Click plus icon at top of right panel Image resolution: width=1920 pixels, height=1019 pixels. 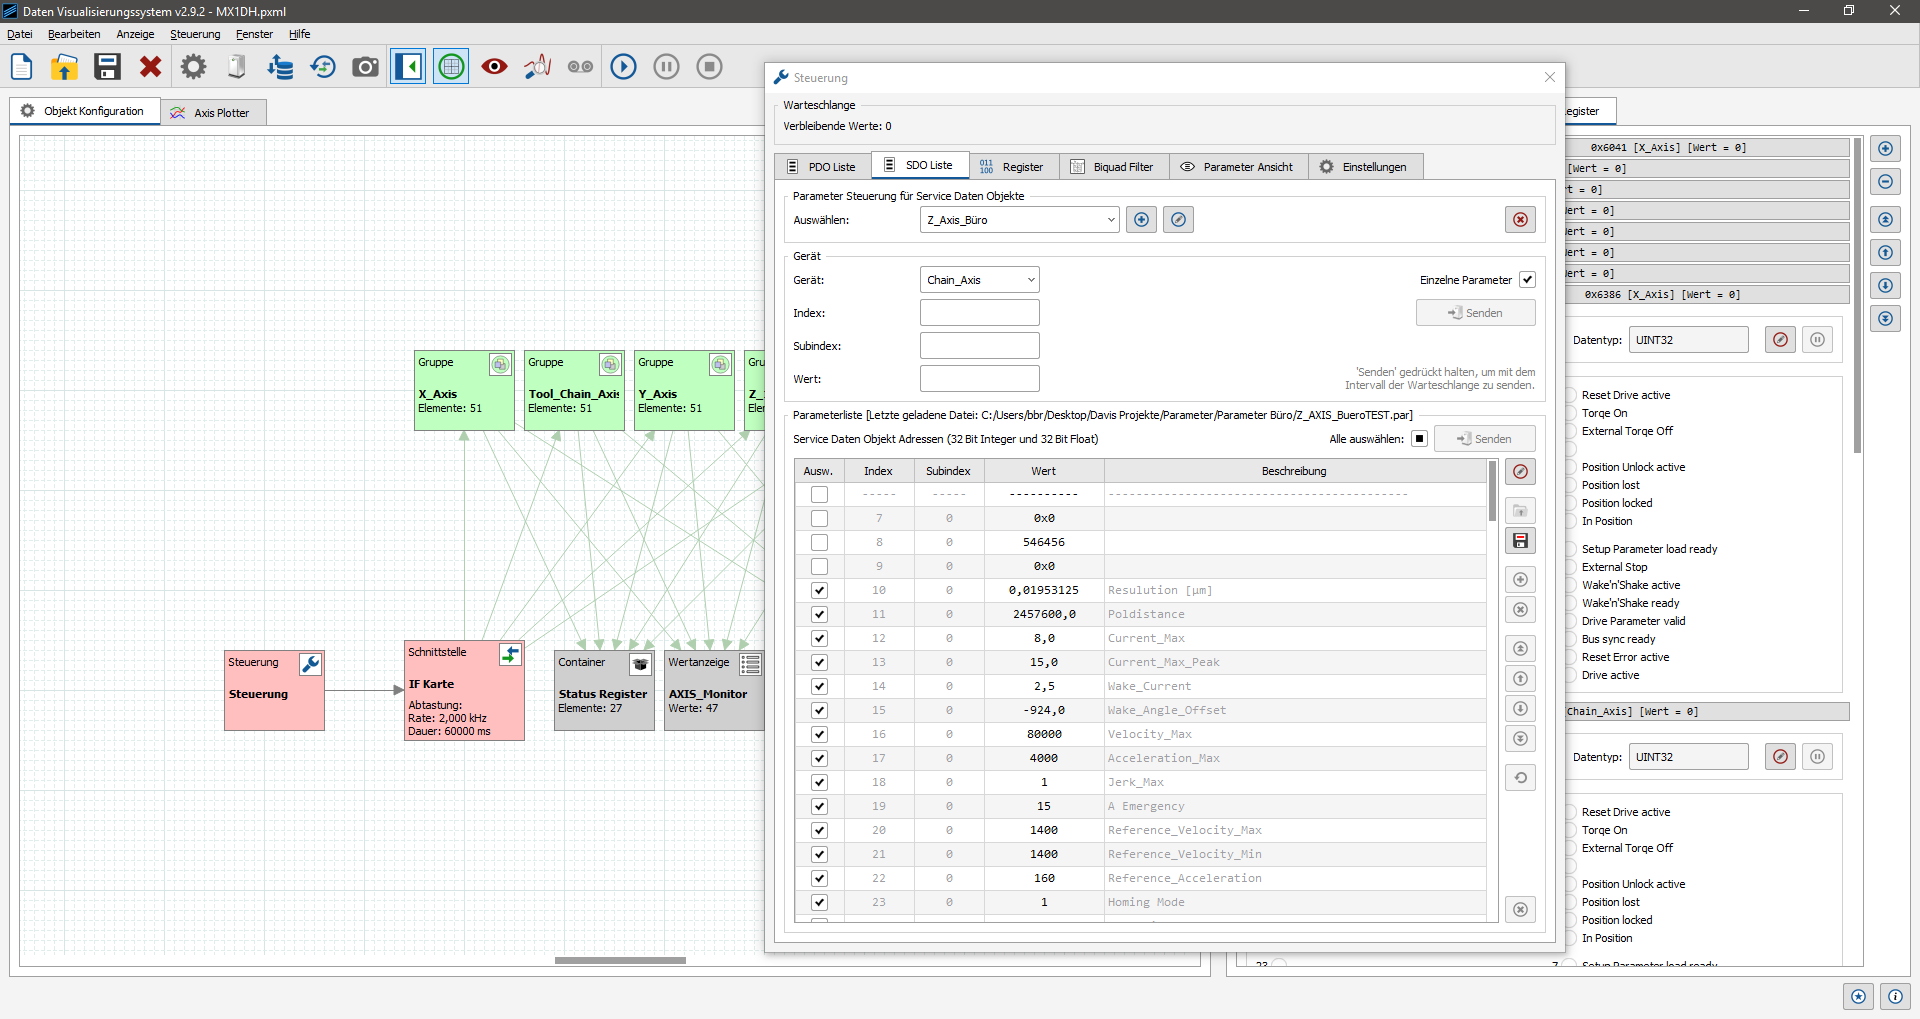1885,149
